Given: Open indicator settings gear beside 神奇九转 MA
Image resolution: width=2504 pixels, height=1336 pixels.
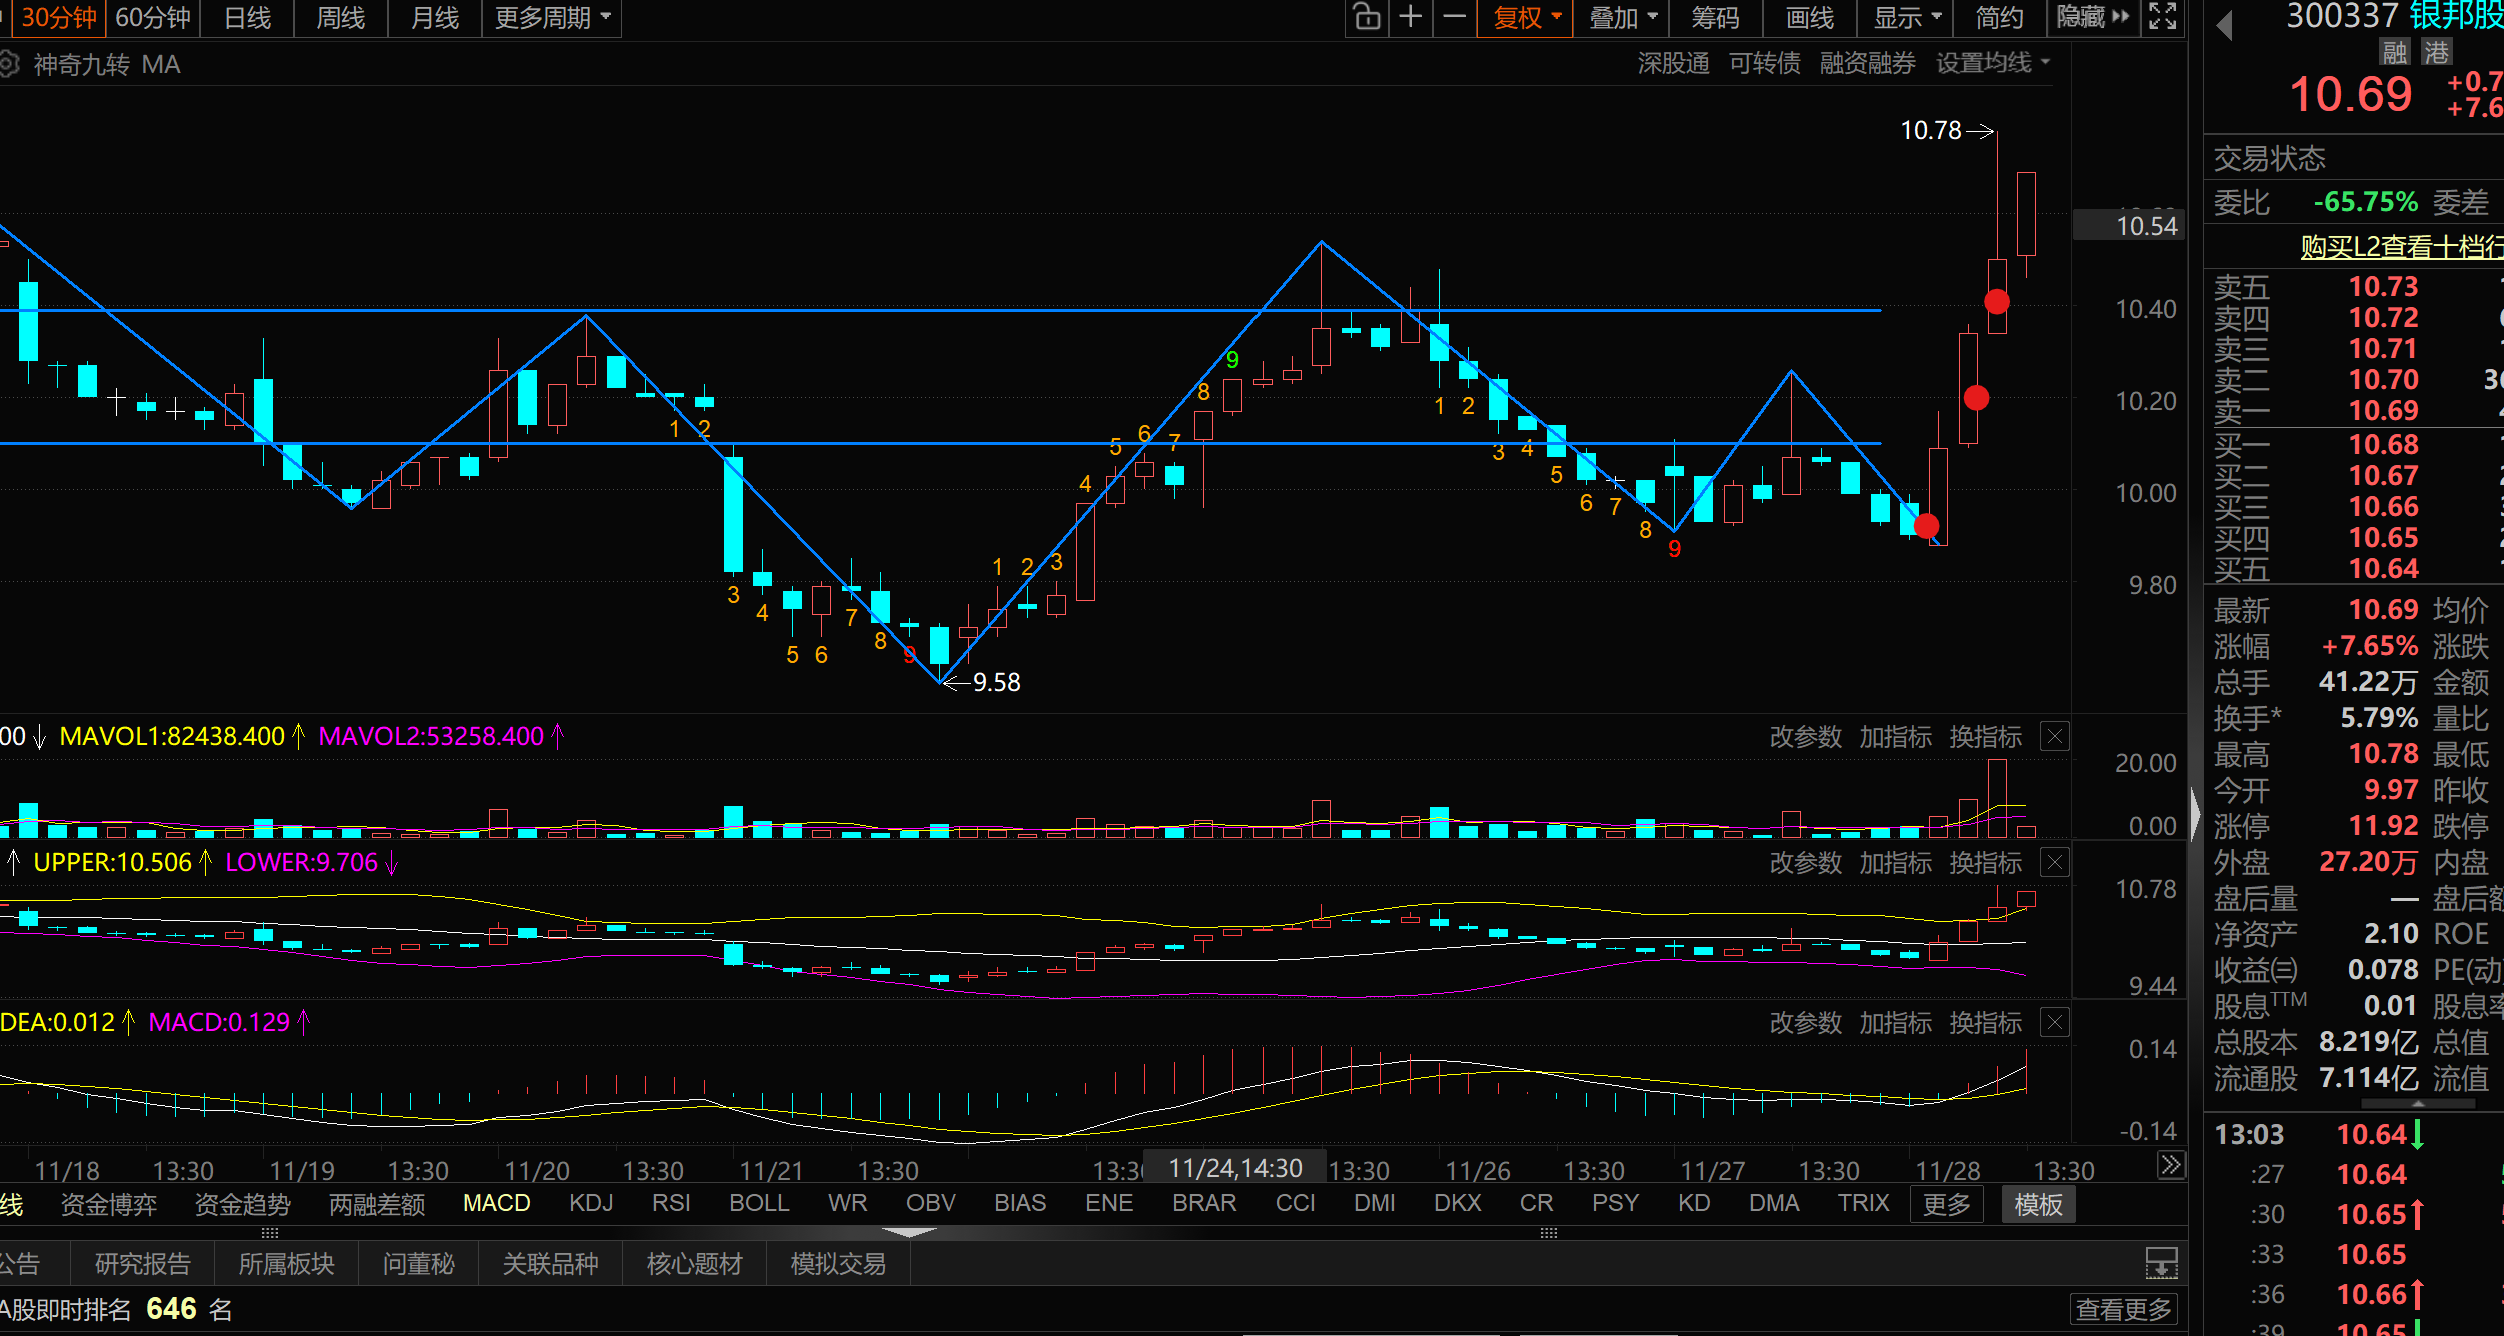Looking at the screenshot, I should click(x=8, y=65).
